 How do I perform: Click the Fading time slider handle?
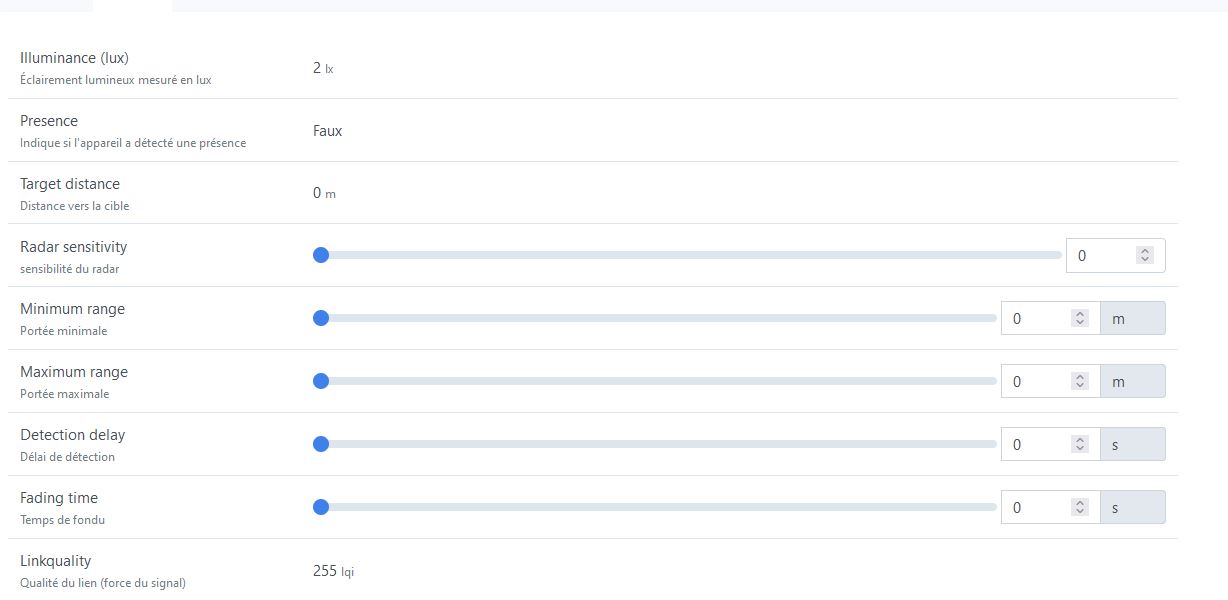(321, 507)
